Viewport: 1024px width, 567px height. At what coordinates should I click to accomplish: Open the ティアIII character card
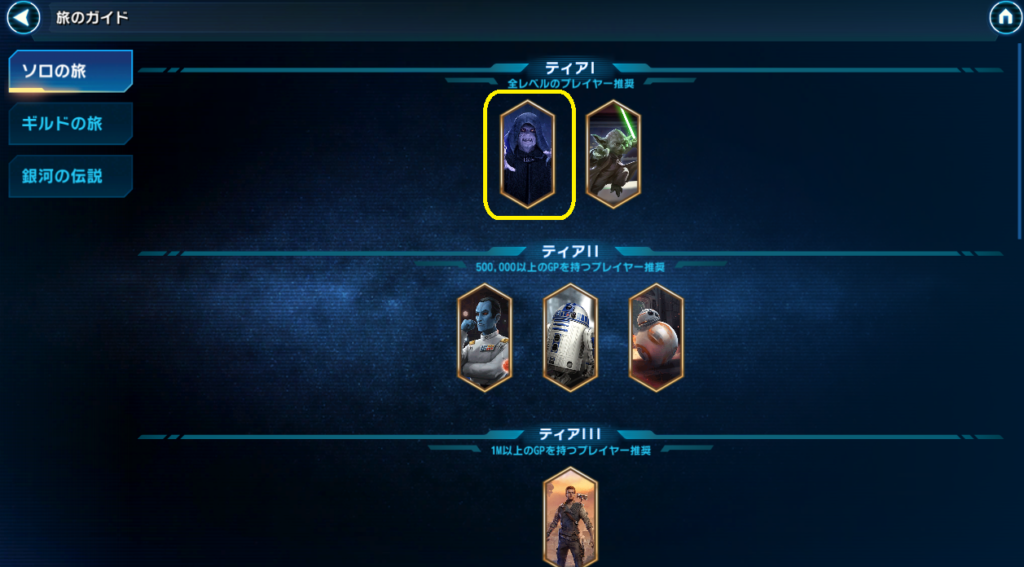tap(570, 517)
